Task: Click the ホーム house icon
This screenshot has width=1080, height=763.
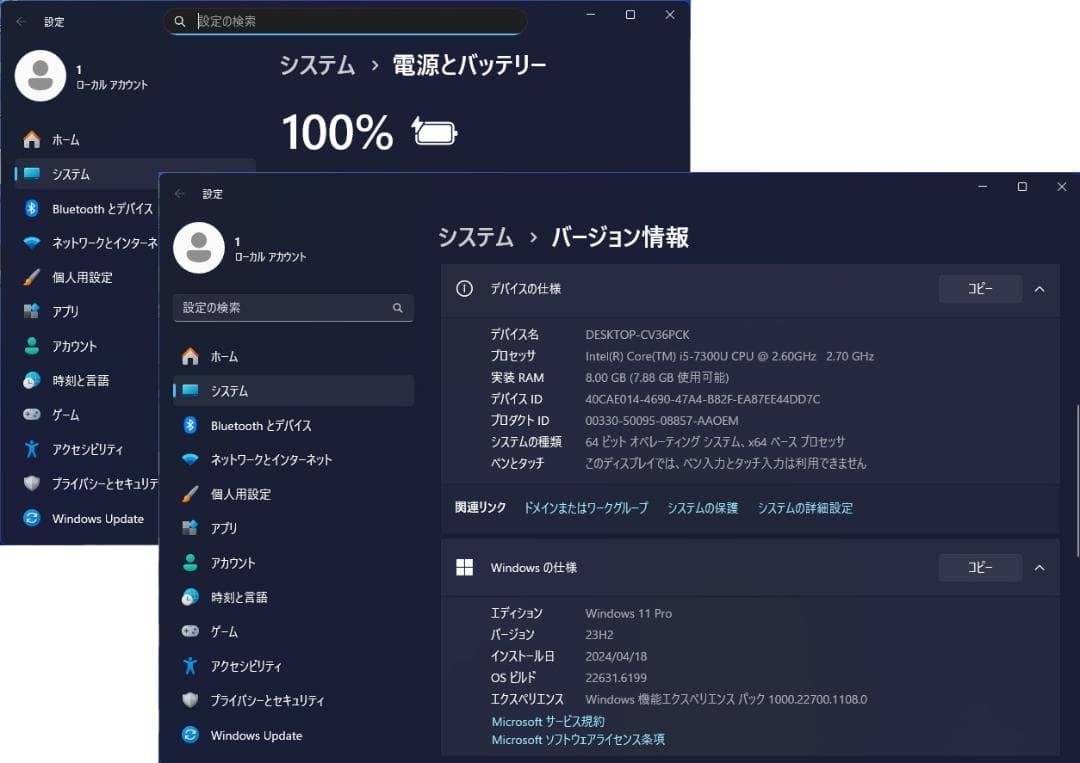Action: (191, 356)
